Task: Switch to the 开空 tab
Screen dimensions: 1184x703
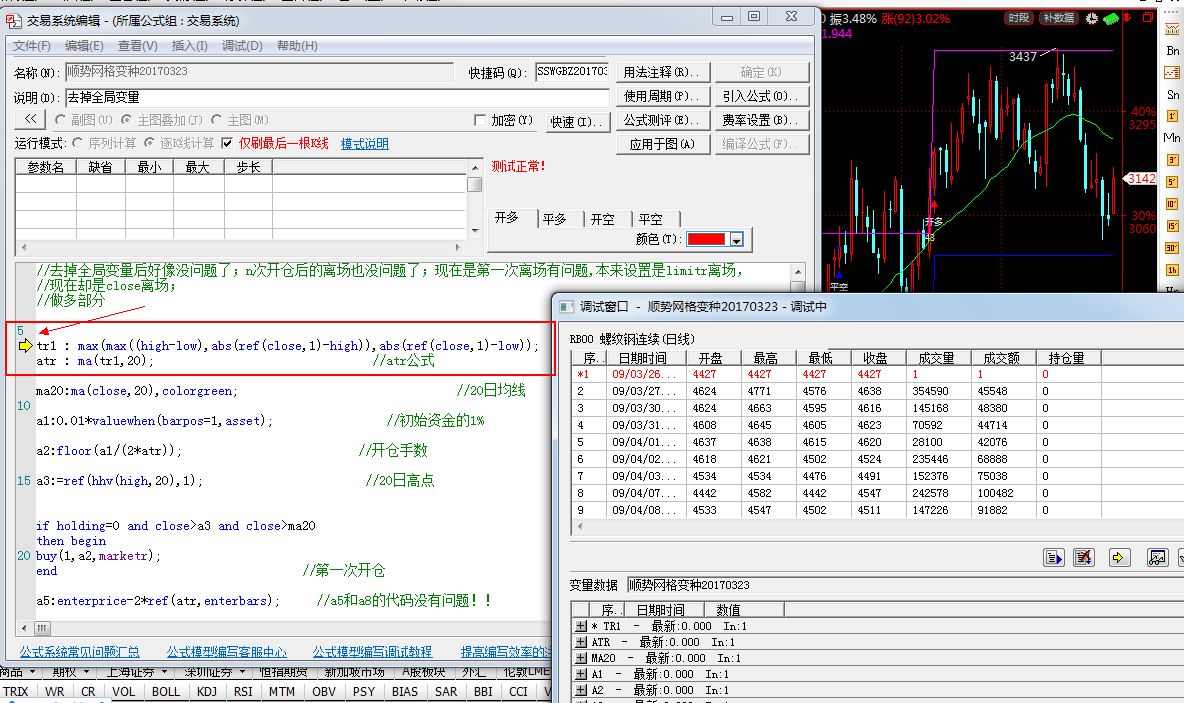Action: pos(603,219)
